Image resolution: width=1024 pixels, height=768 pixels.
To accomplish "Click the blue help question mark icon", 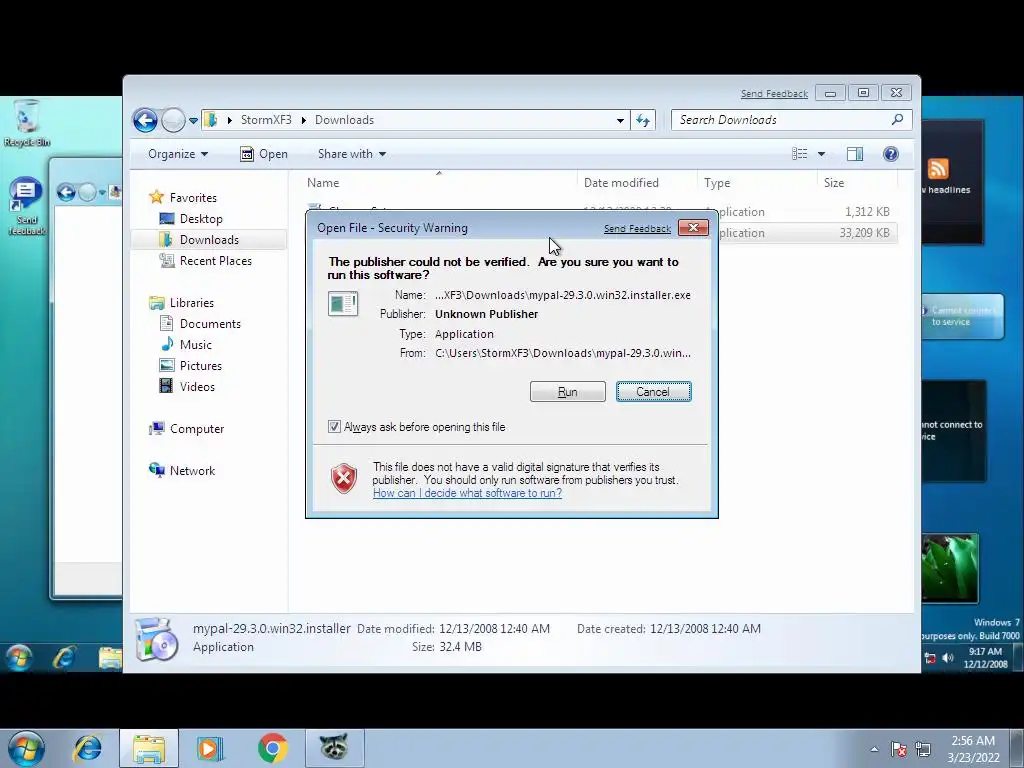I will pos(891,153).
